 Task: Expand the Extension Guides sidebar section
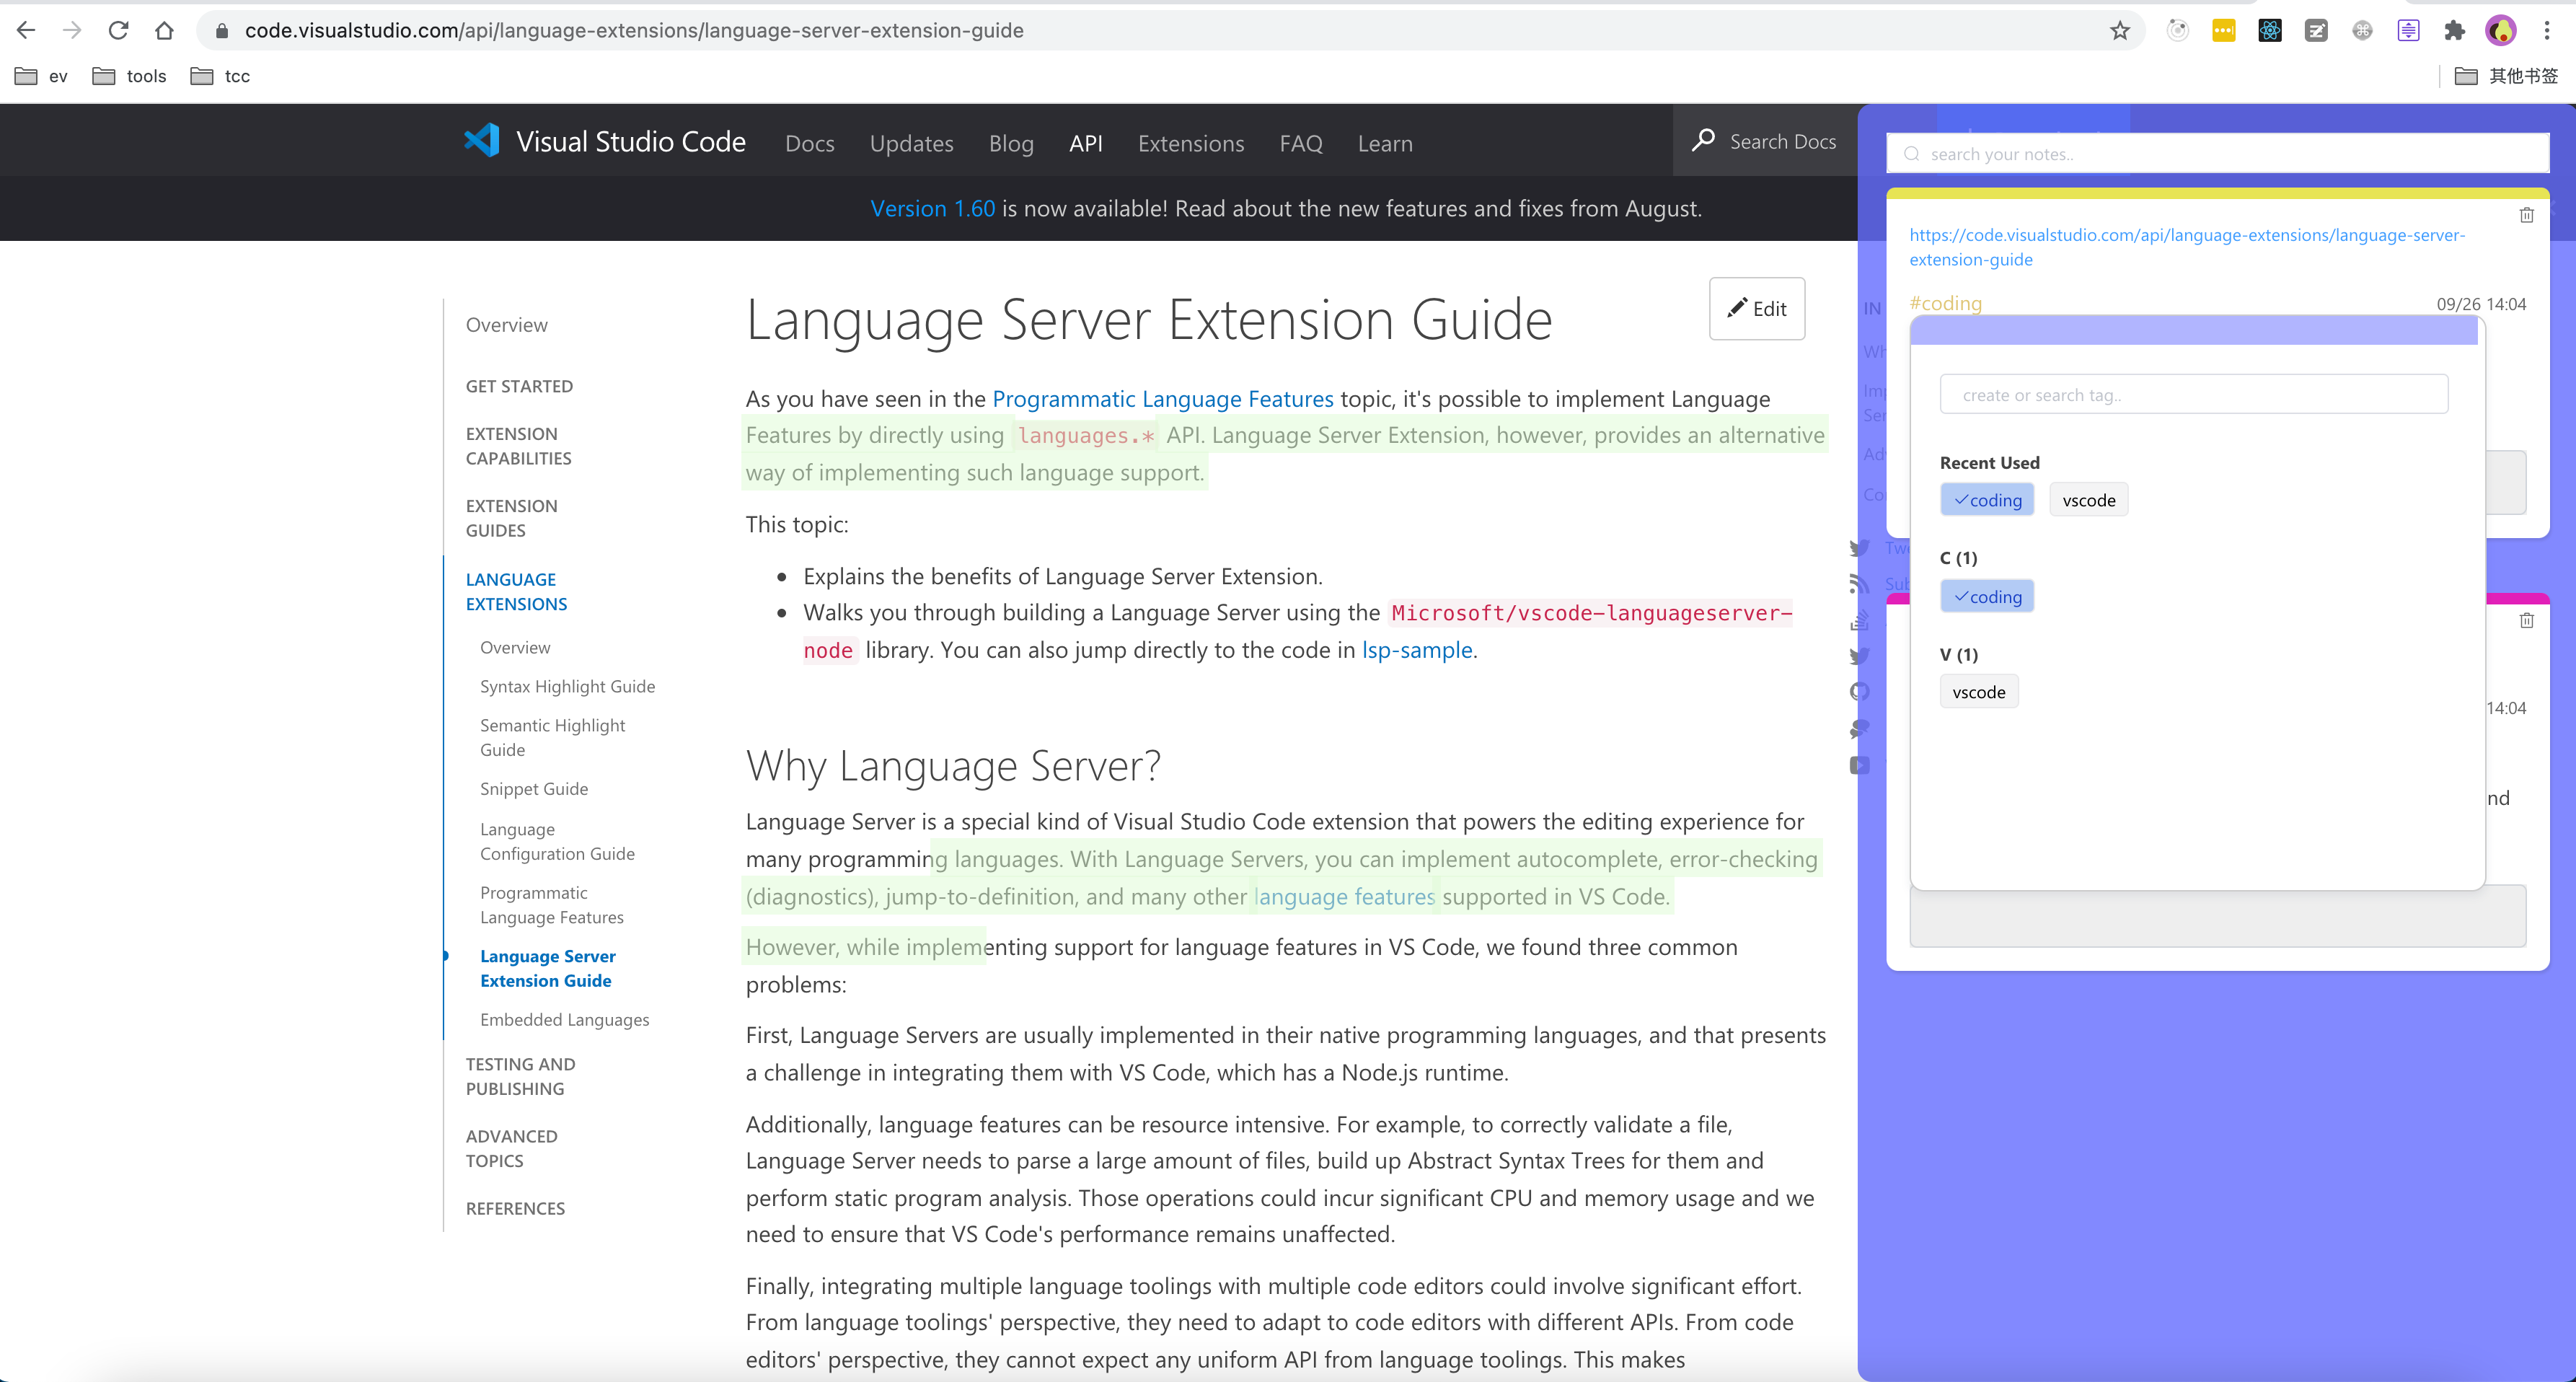click(x=511, y=518)
